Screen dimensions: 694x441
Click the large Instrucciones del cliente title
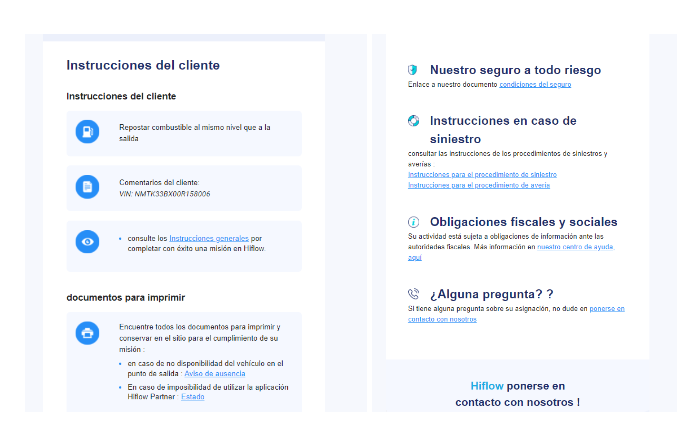tap(143, 65)
